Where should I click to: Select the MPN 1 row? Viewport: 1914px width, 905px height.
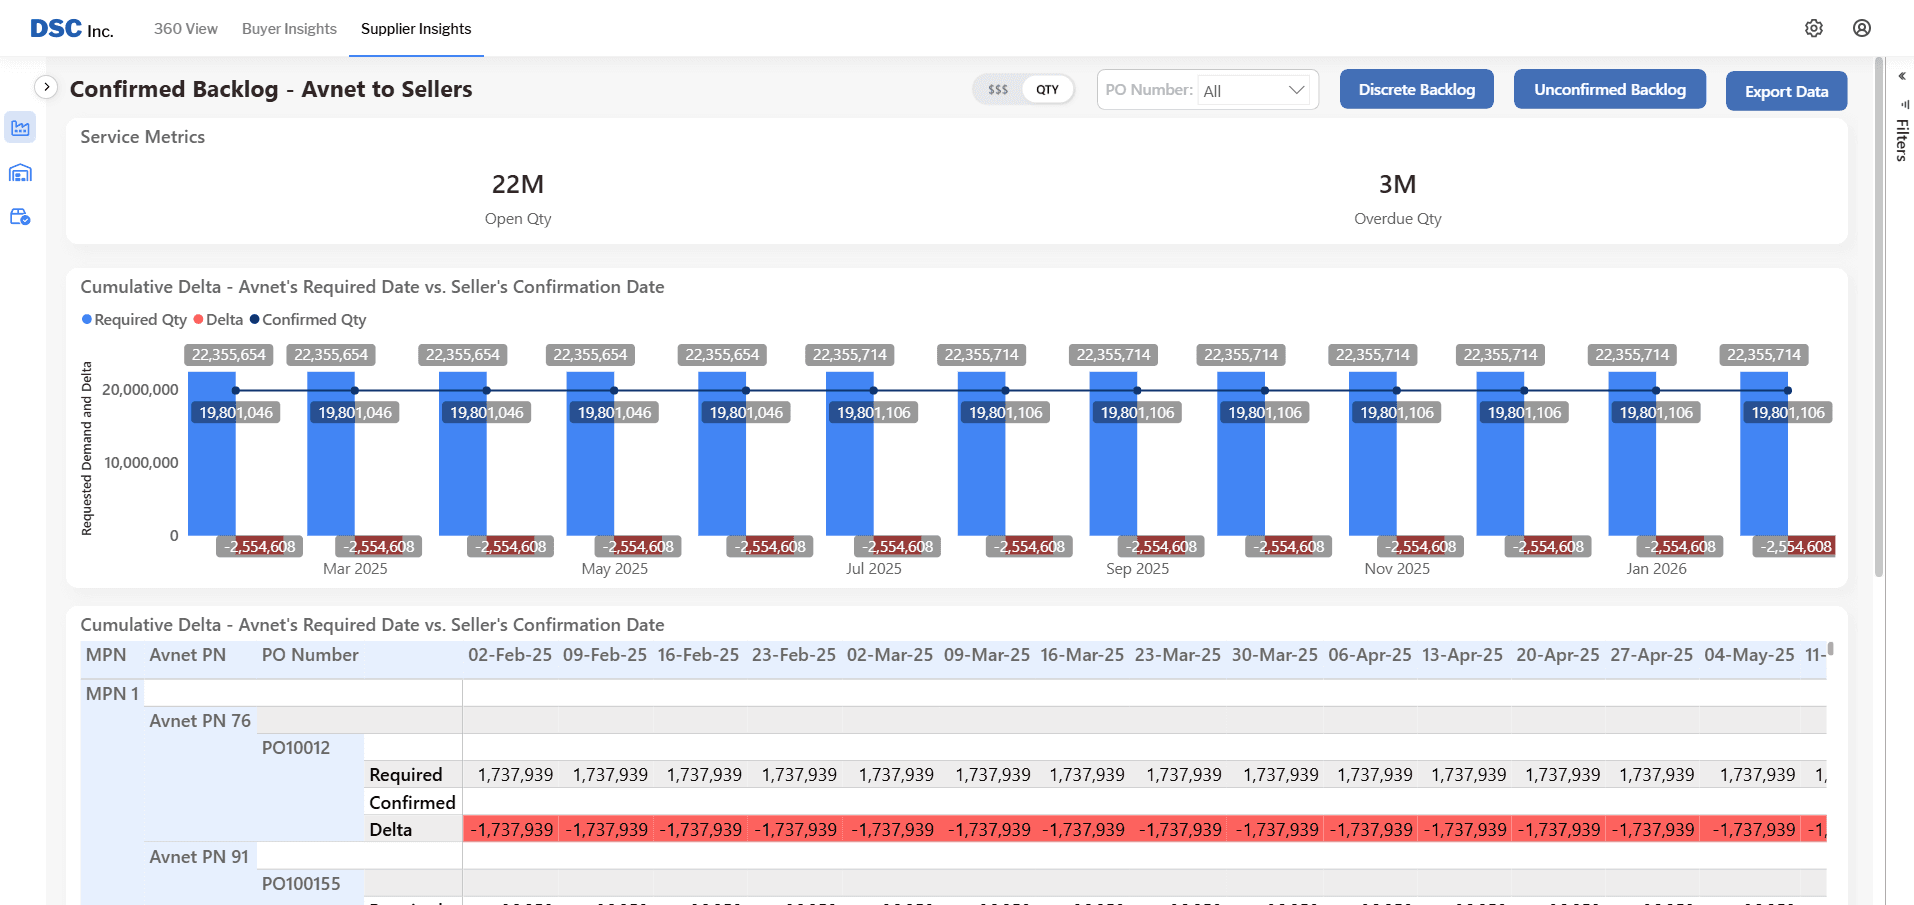click(112, 694)
